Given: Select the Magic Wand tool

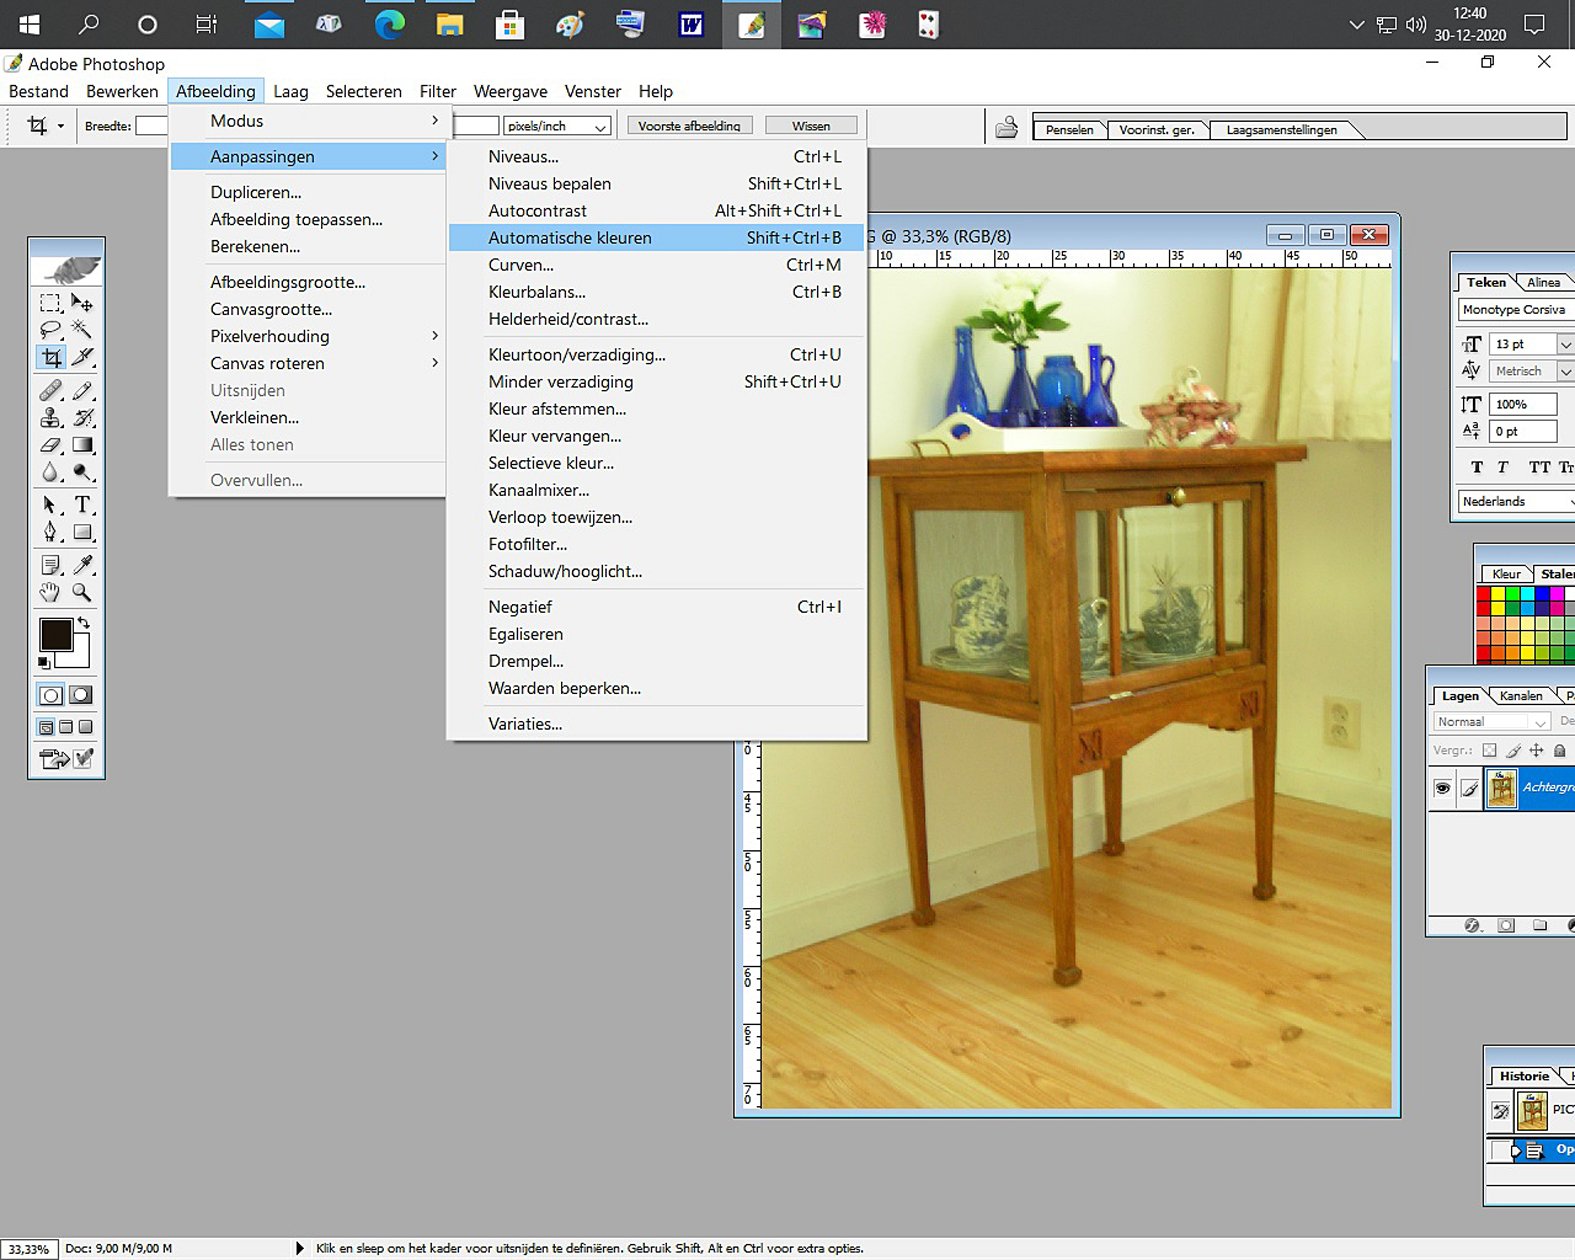Looking at the screenshot, I should [x=83, y=329].
